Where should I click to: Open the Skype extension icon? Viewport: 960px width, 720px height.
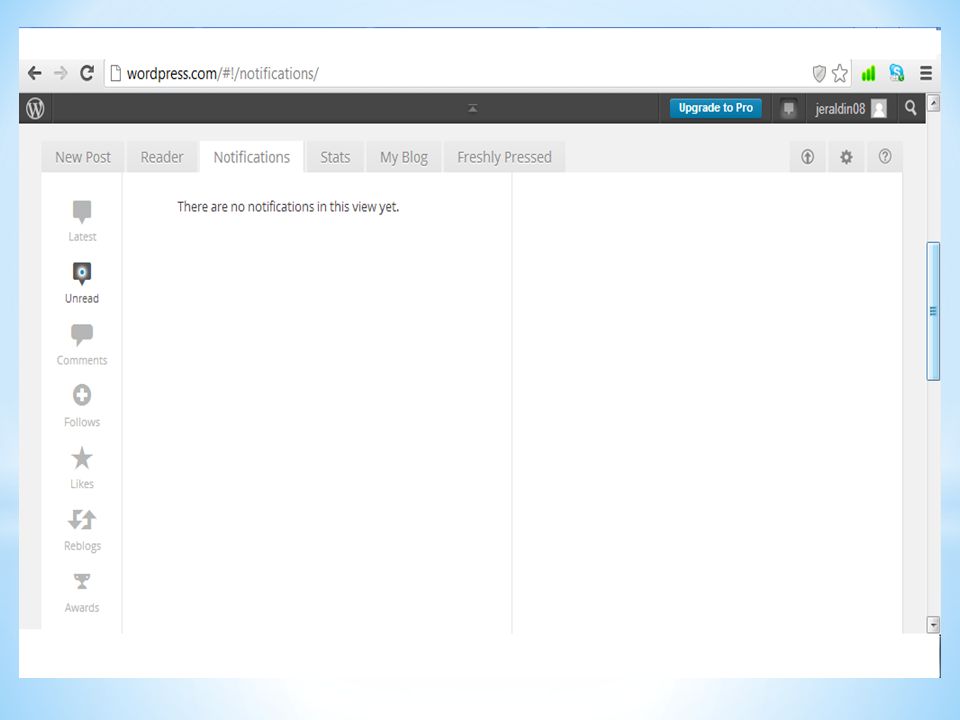click(x=897, y=73)
